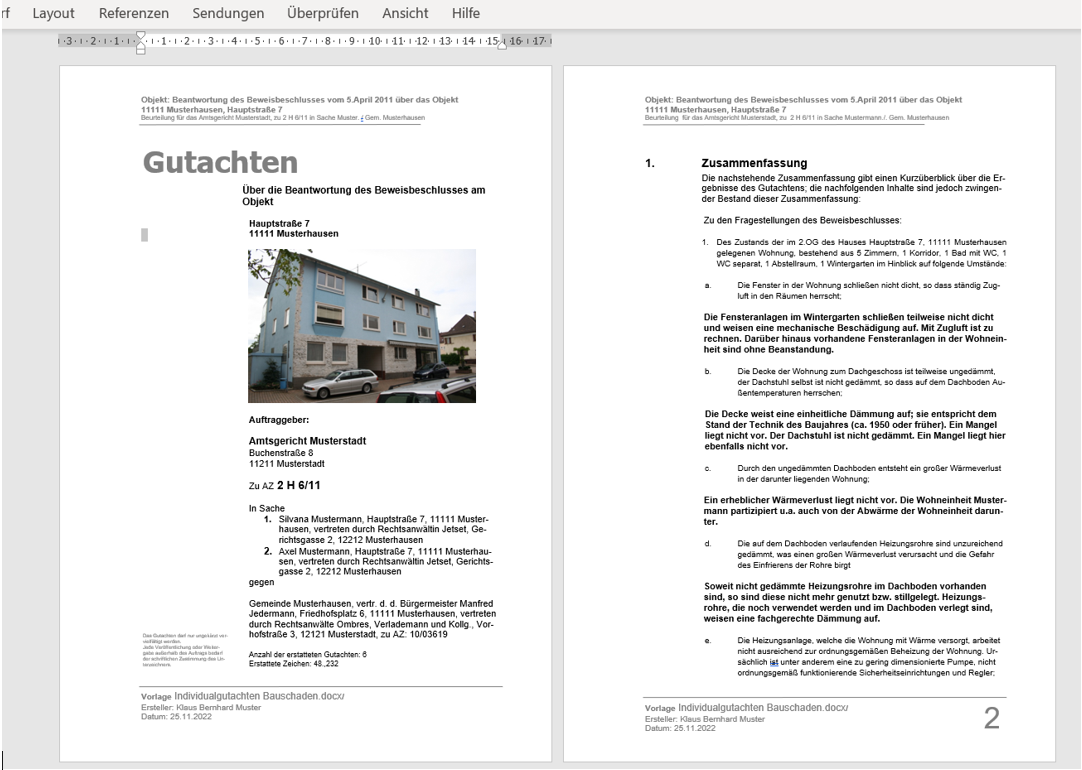Click the 'Zusammenfassung' heading on page two
Screen dimensions: 1082x770
pyautogui.click(x=754, y=164)
